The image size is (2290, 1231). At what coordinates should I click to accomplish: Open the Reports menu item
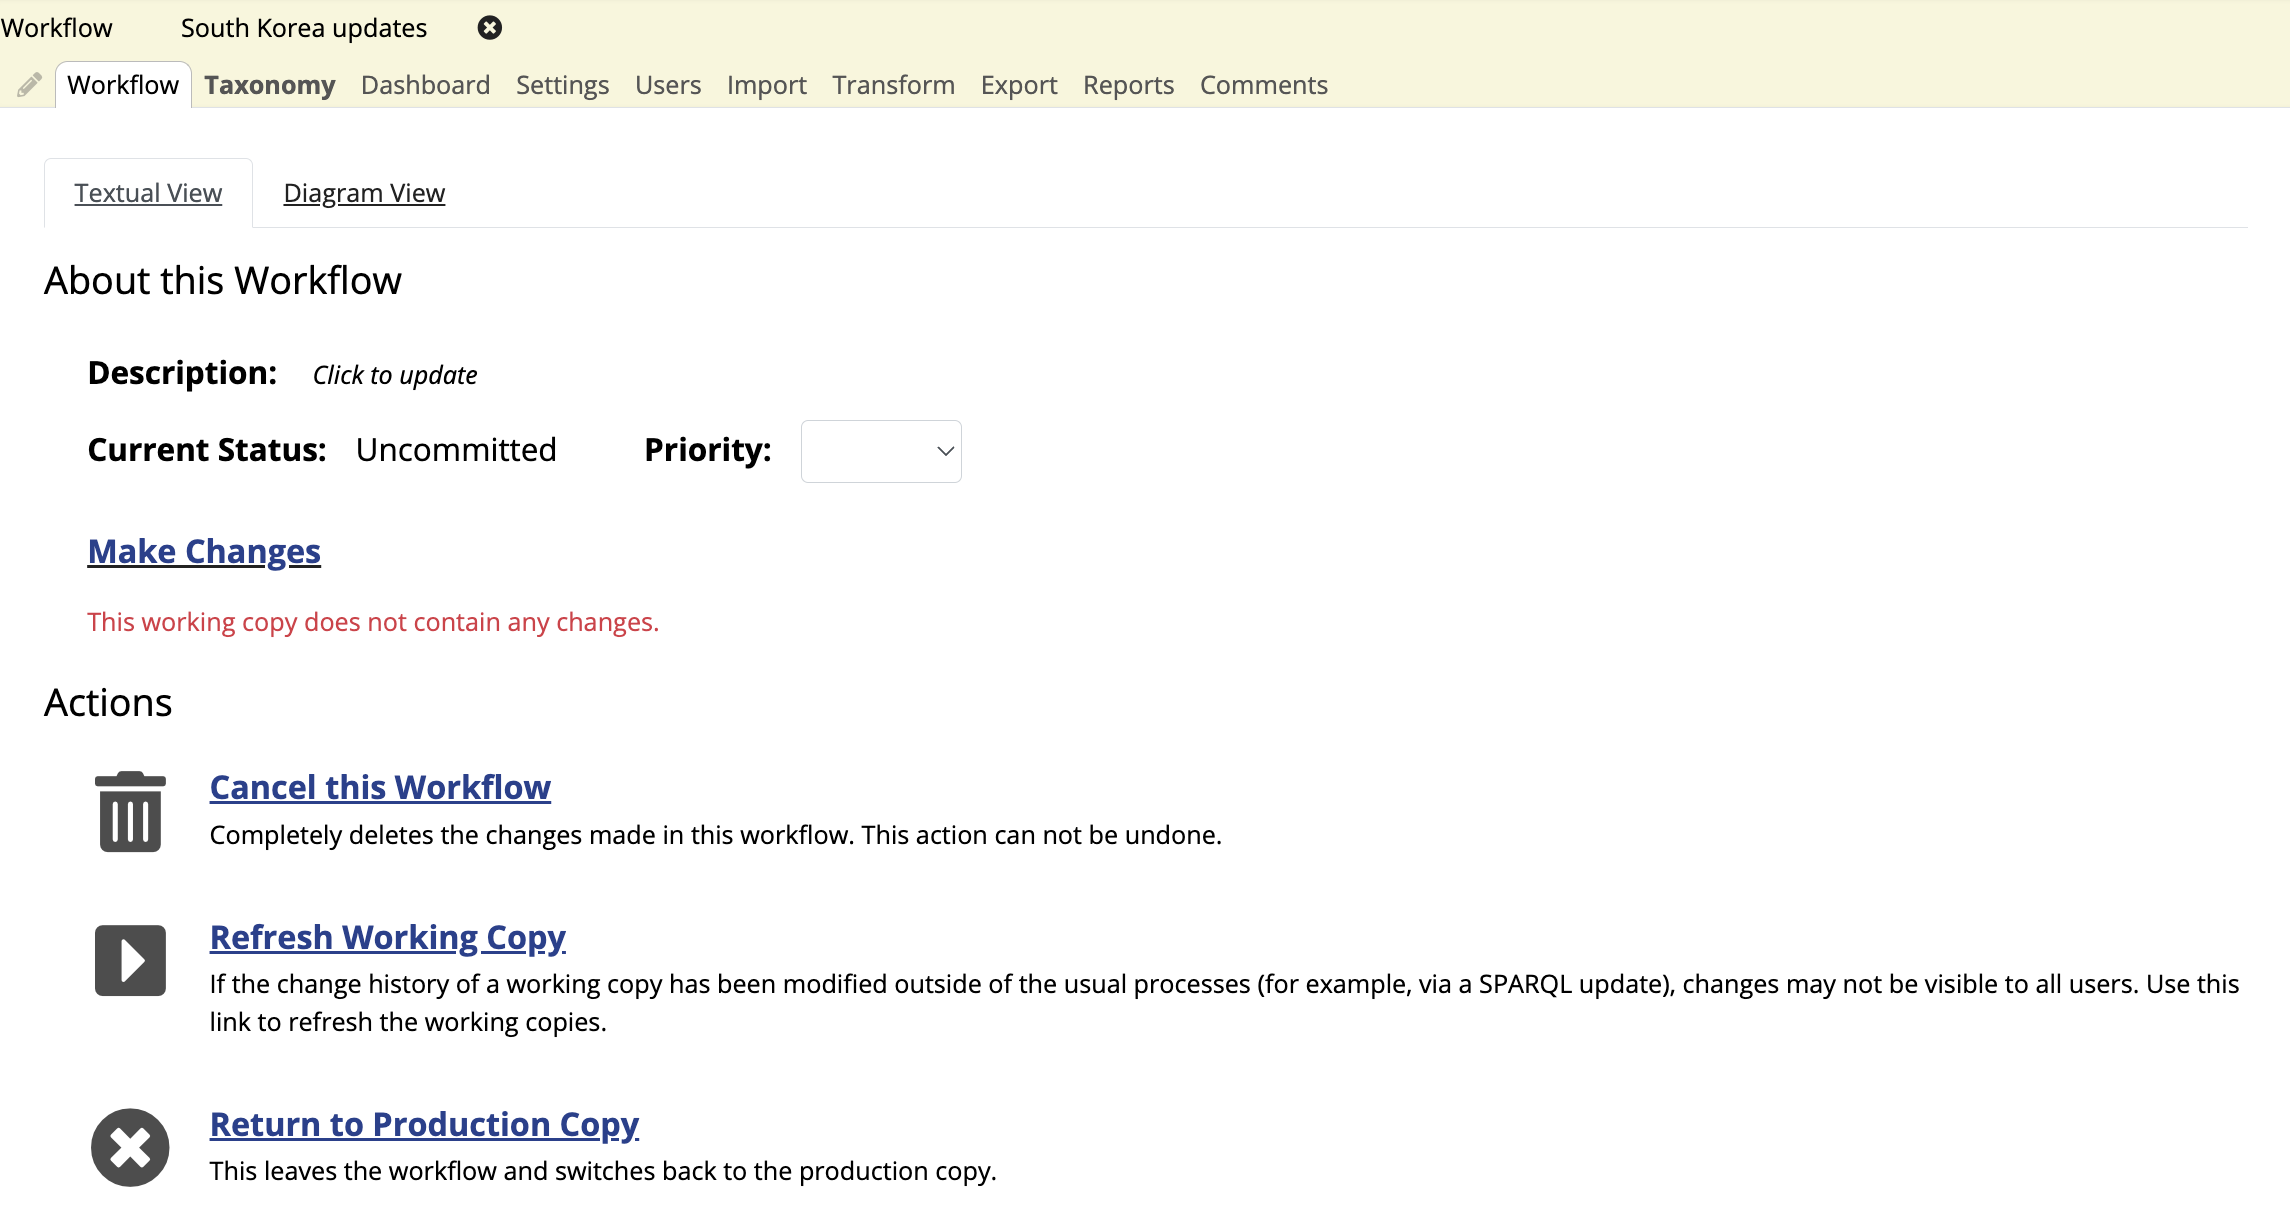tap(1128, 83)
